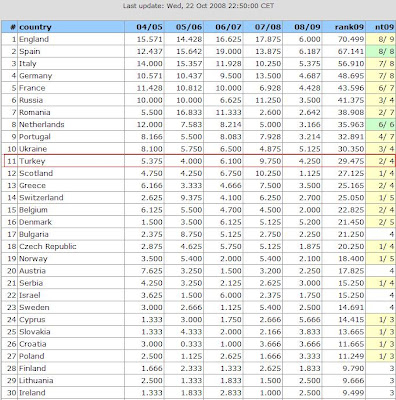Select the Sweden country name

(34, 307)
